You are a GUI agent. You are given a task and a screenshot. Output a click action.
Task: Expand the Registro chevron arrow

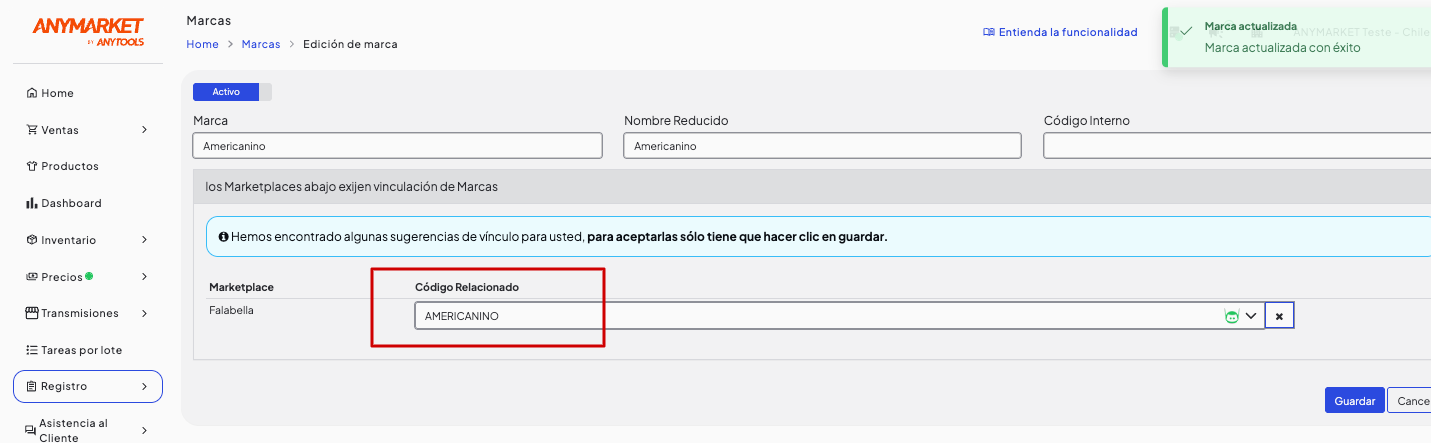[x=145, y=386]
